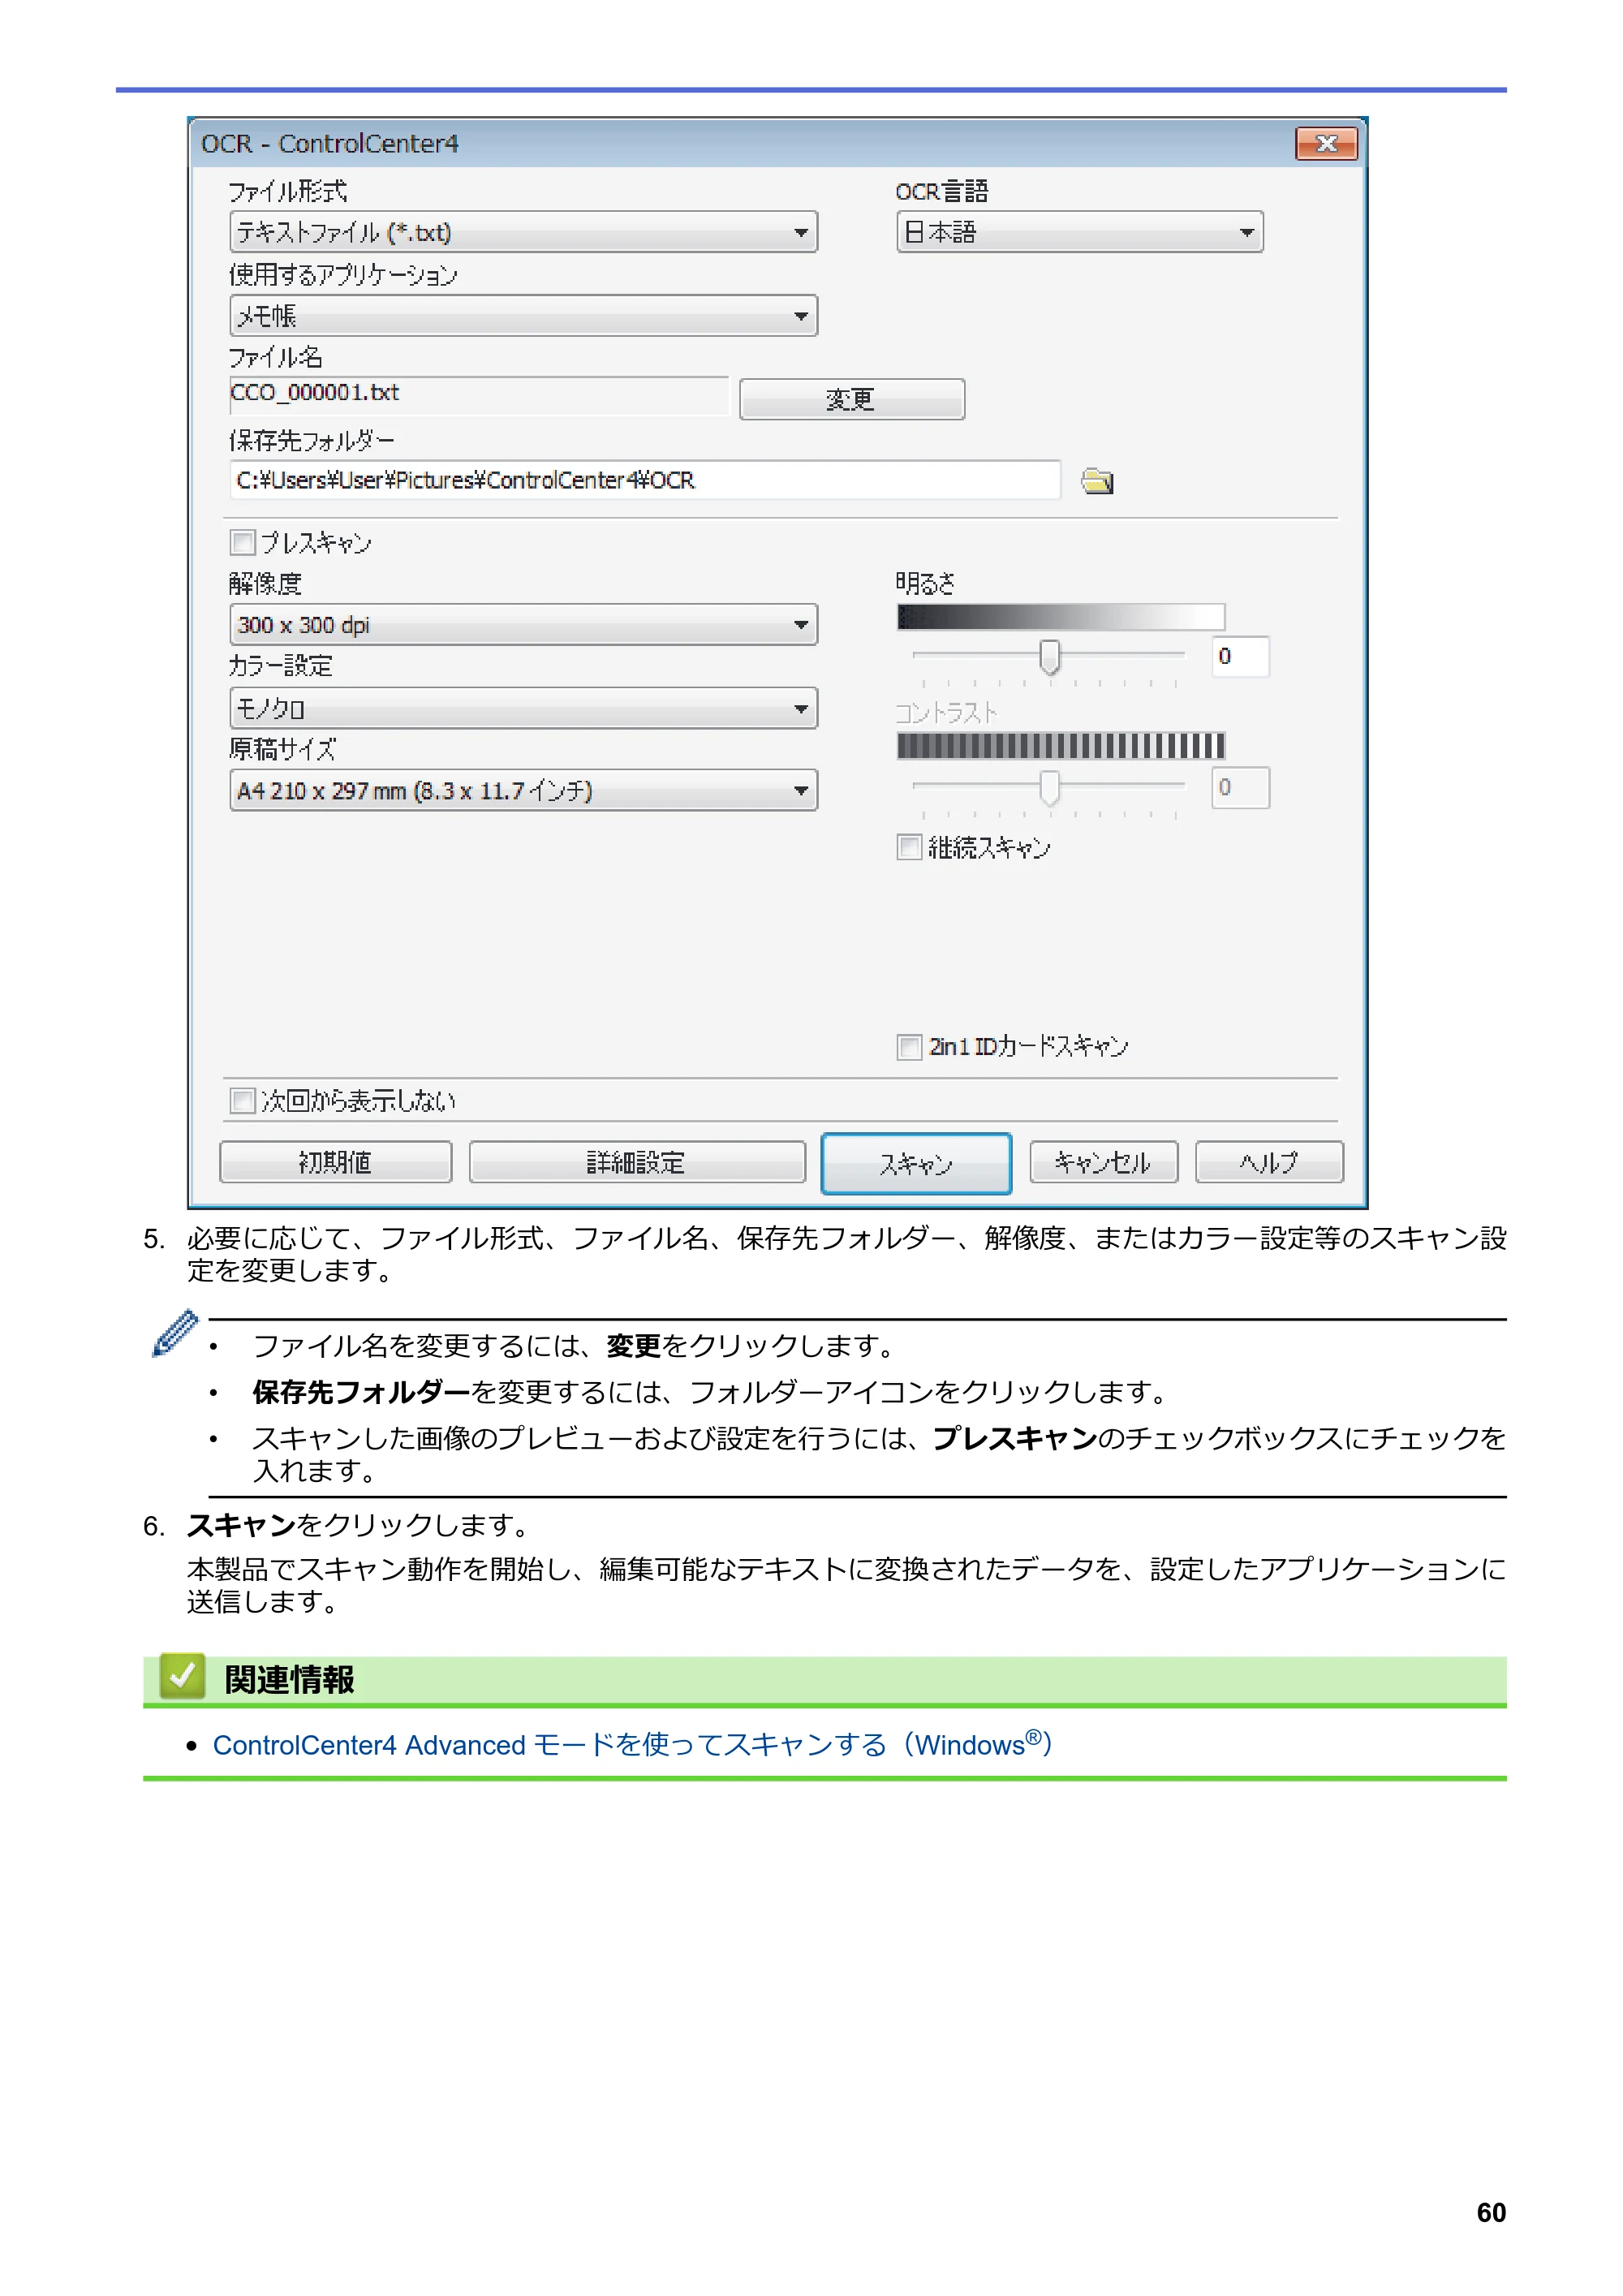
Task: Click the 明るさ brightness slider thumb
Action: (x=1049, y=657)
